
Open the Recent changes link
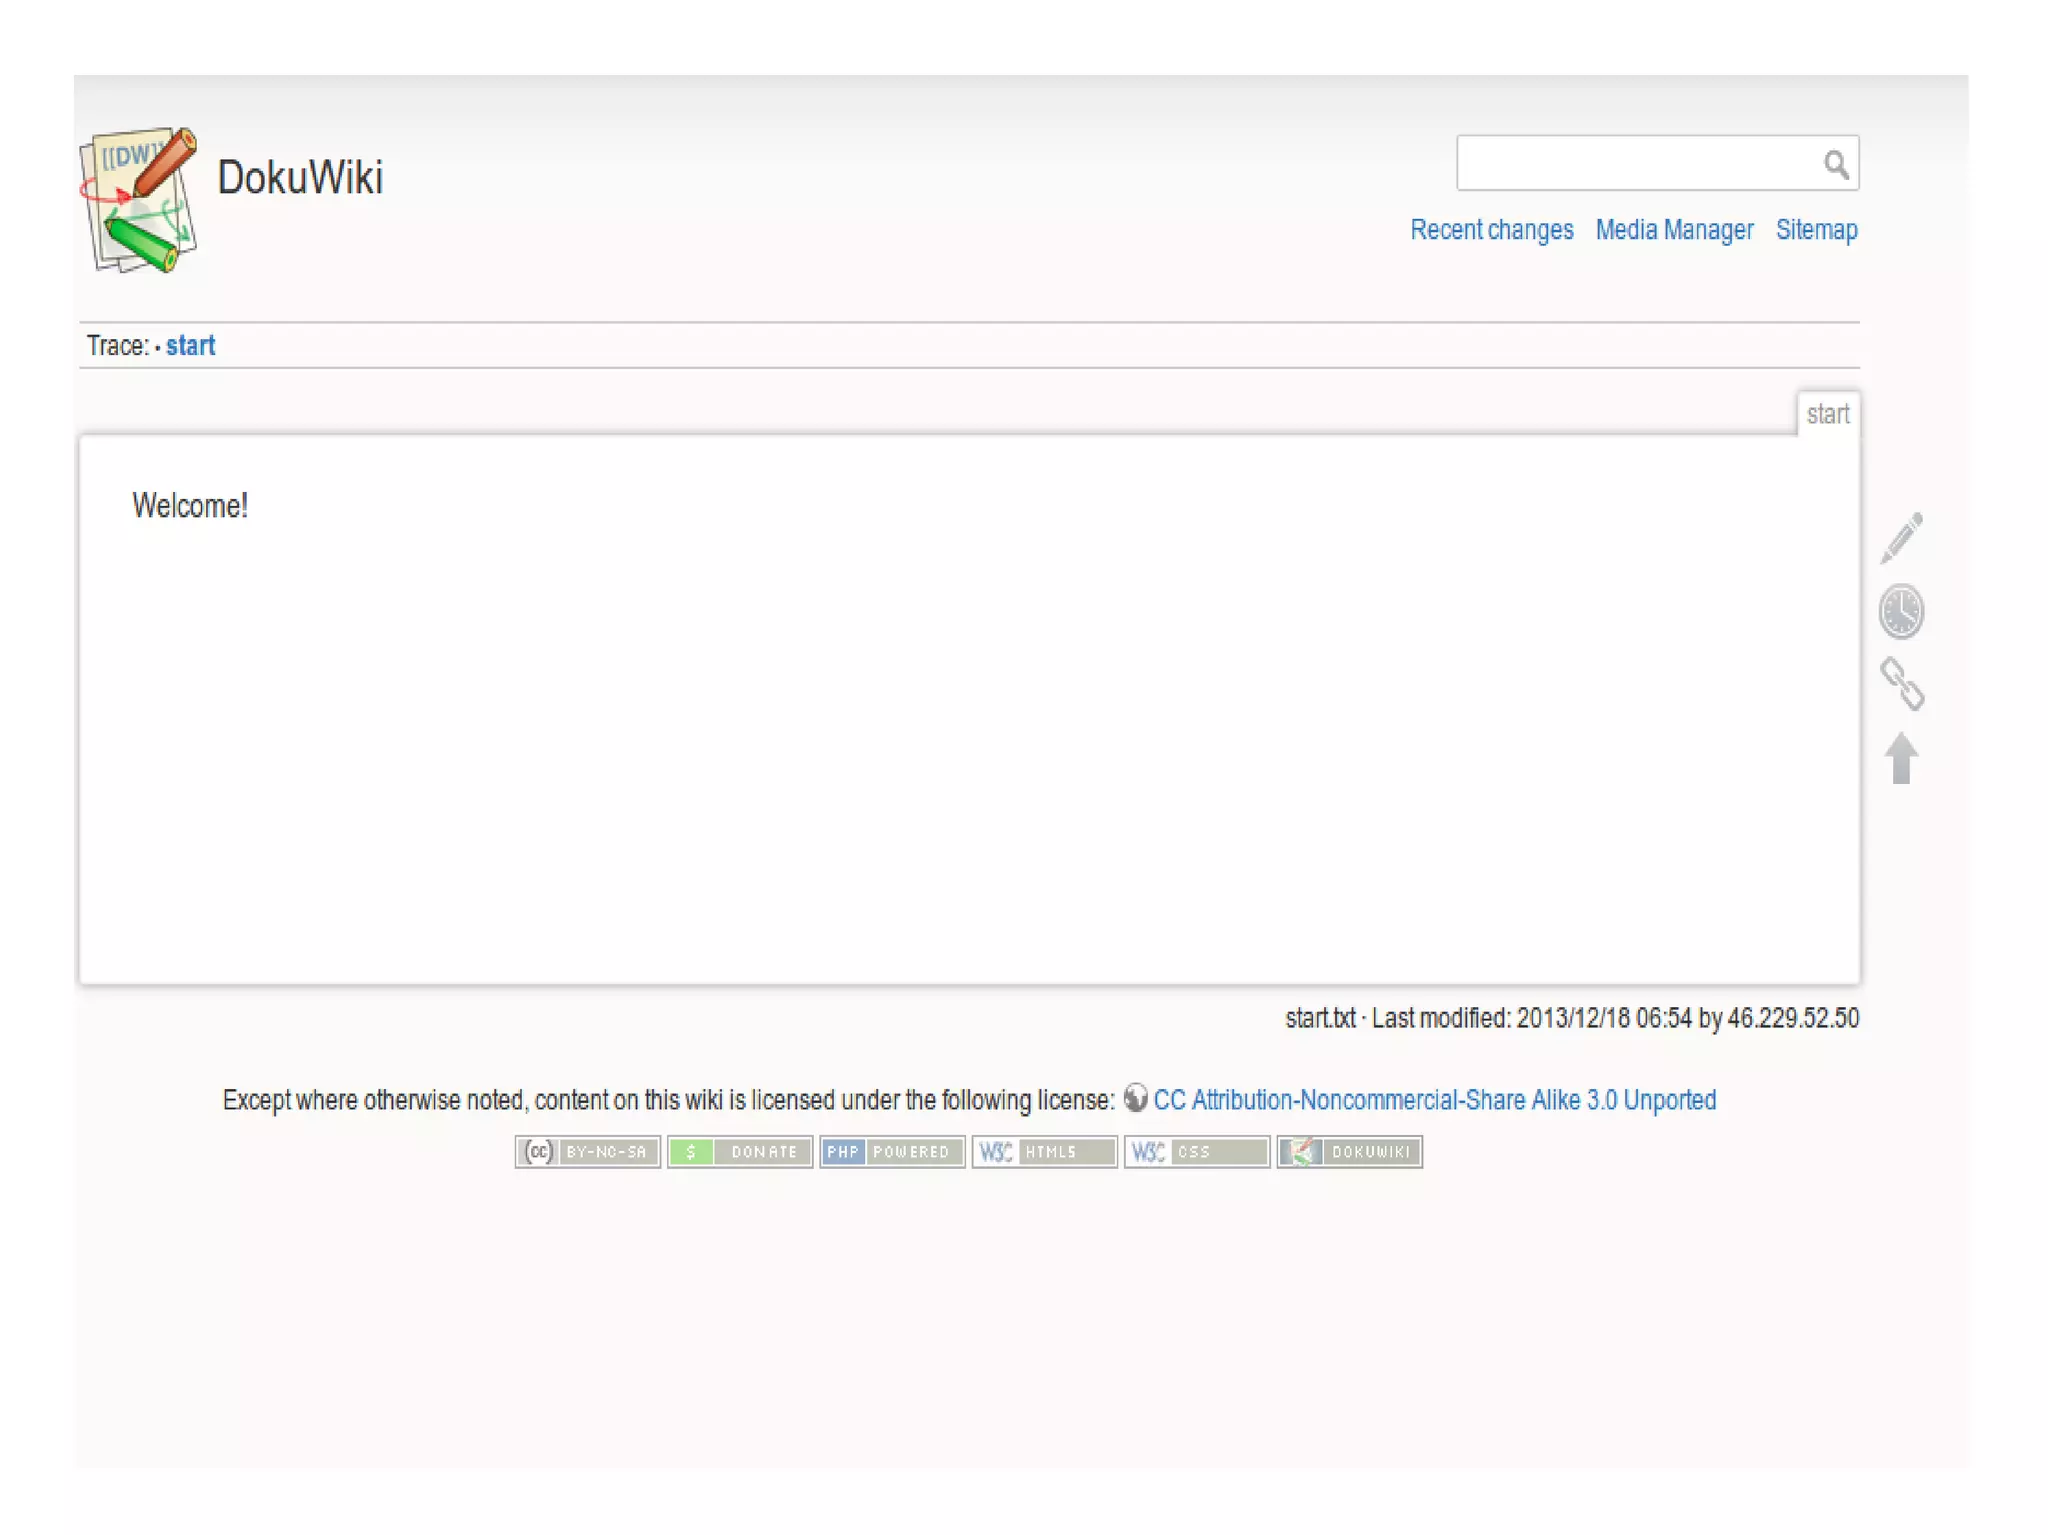coord(1491,230)
